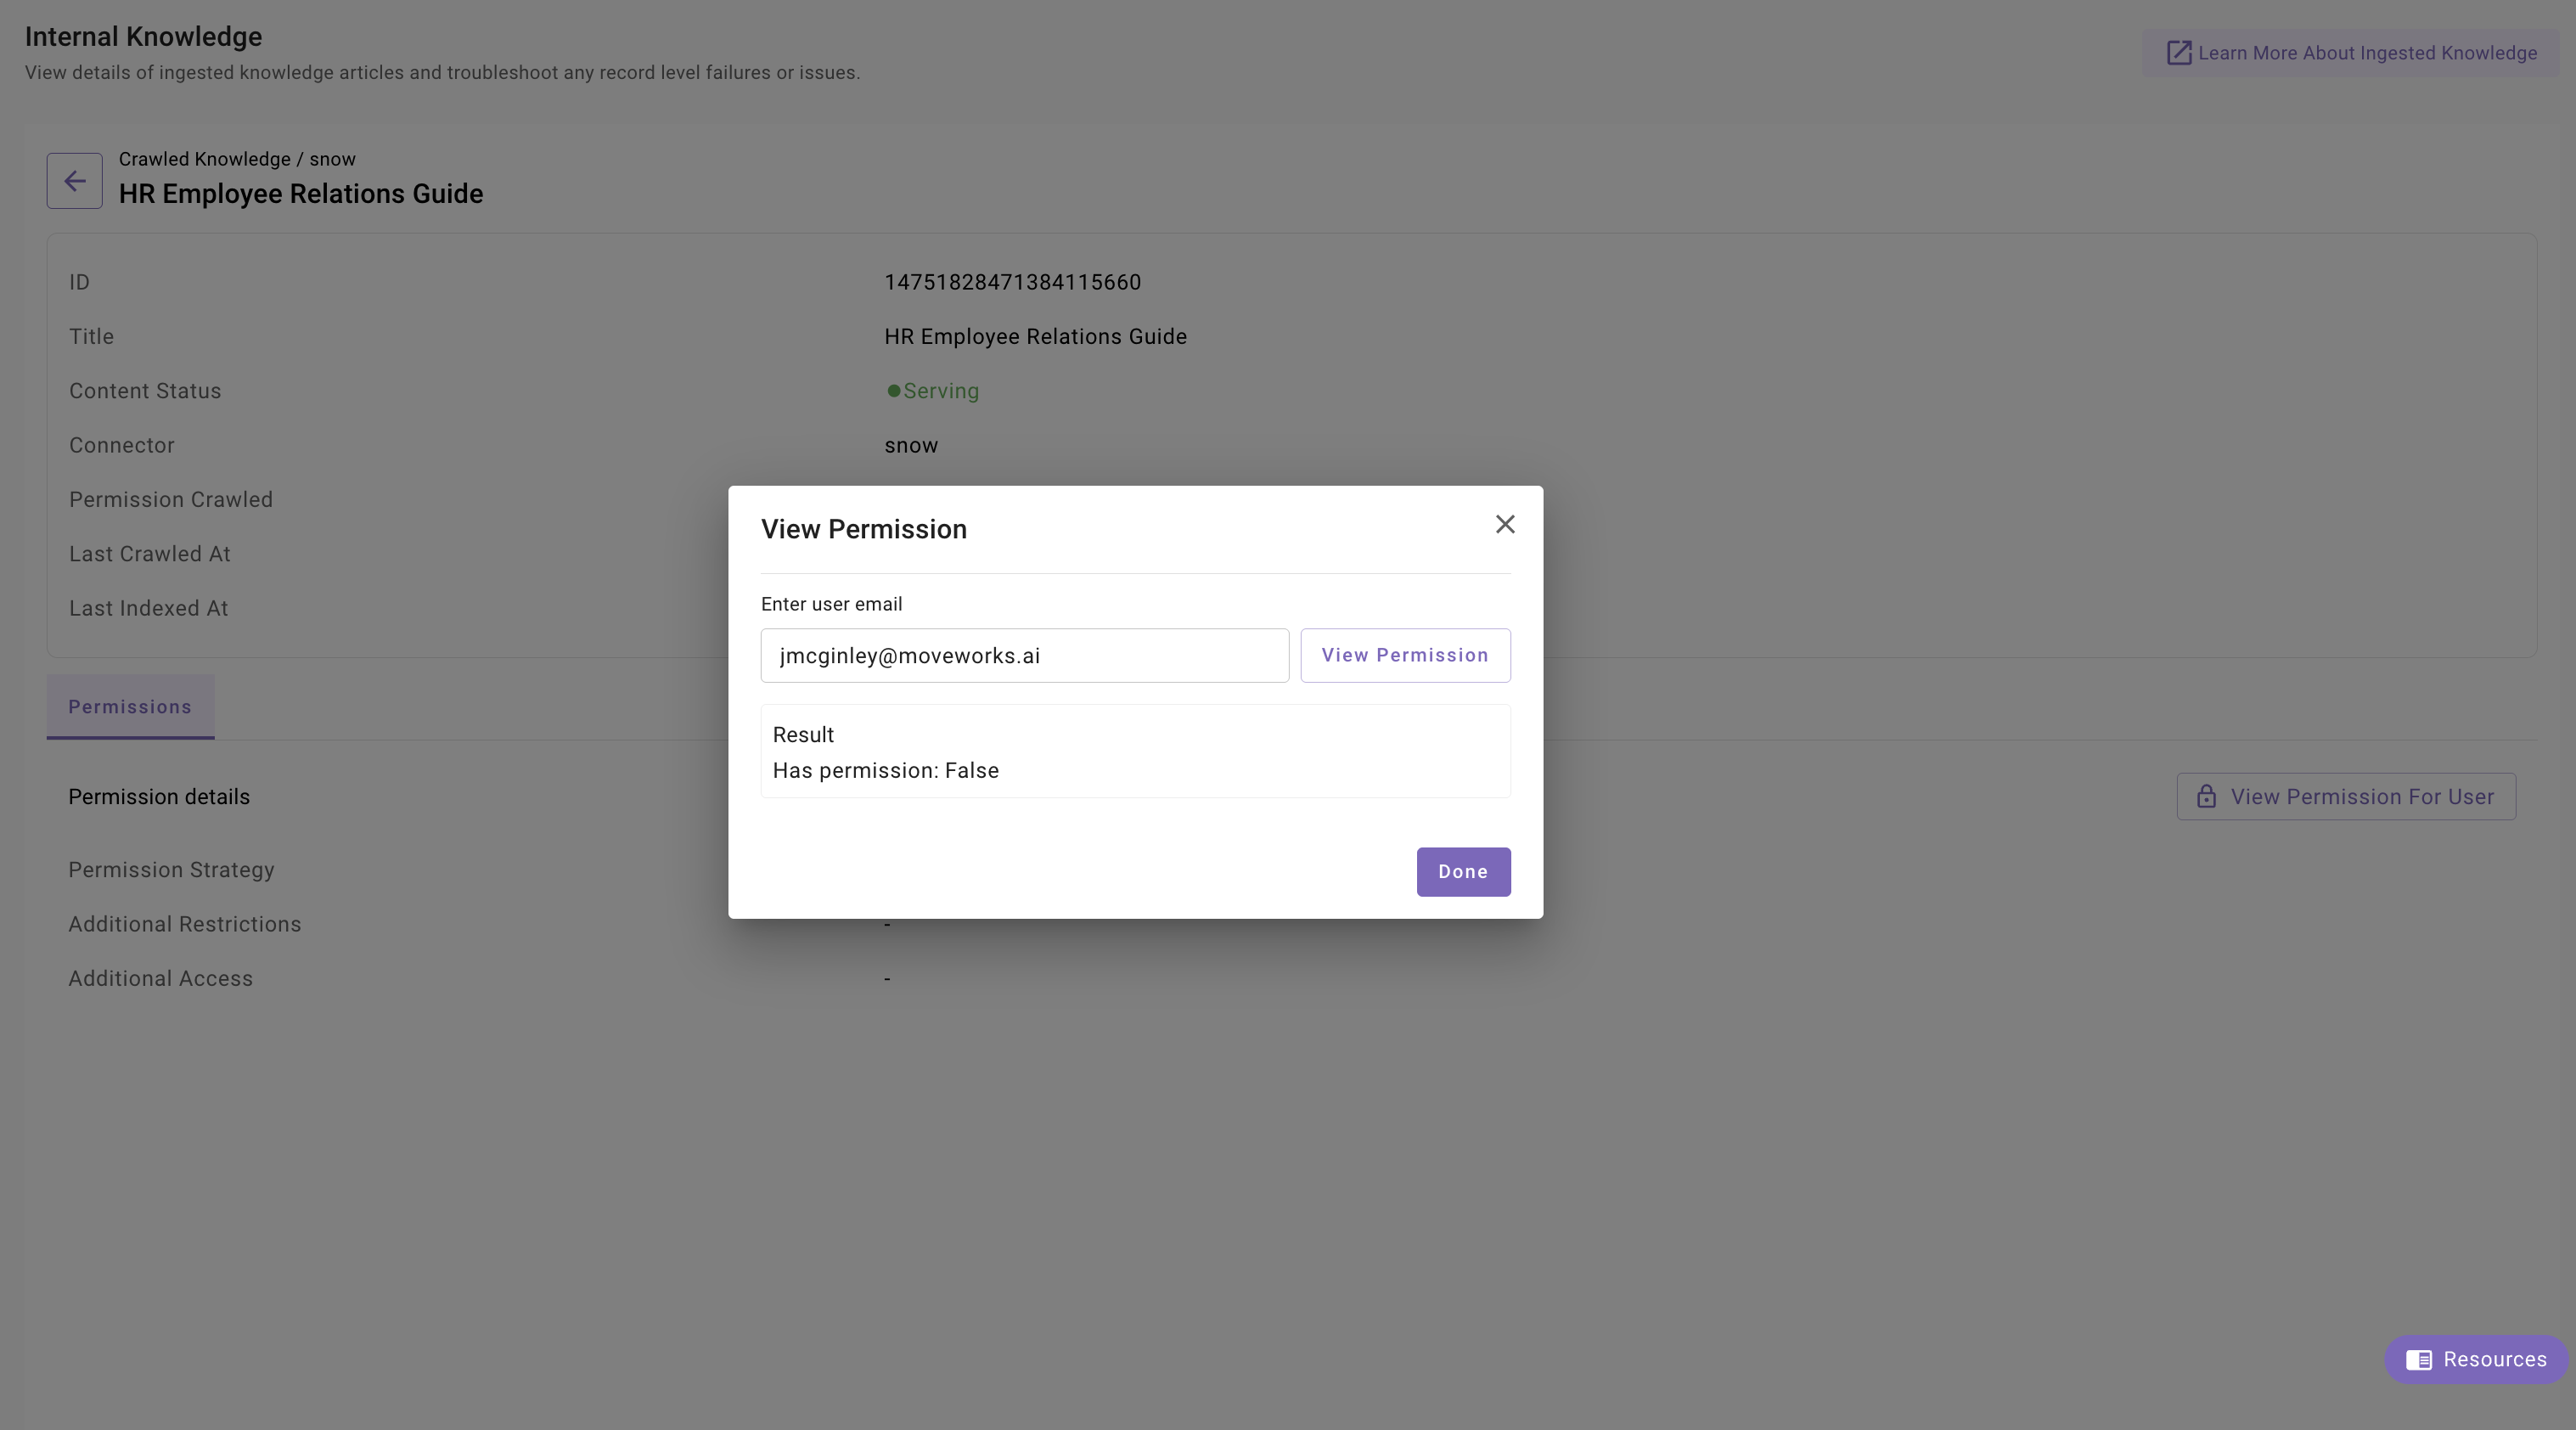Focus the user email input field

pyautogui.click(x=1024, y=656)
